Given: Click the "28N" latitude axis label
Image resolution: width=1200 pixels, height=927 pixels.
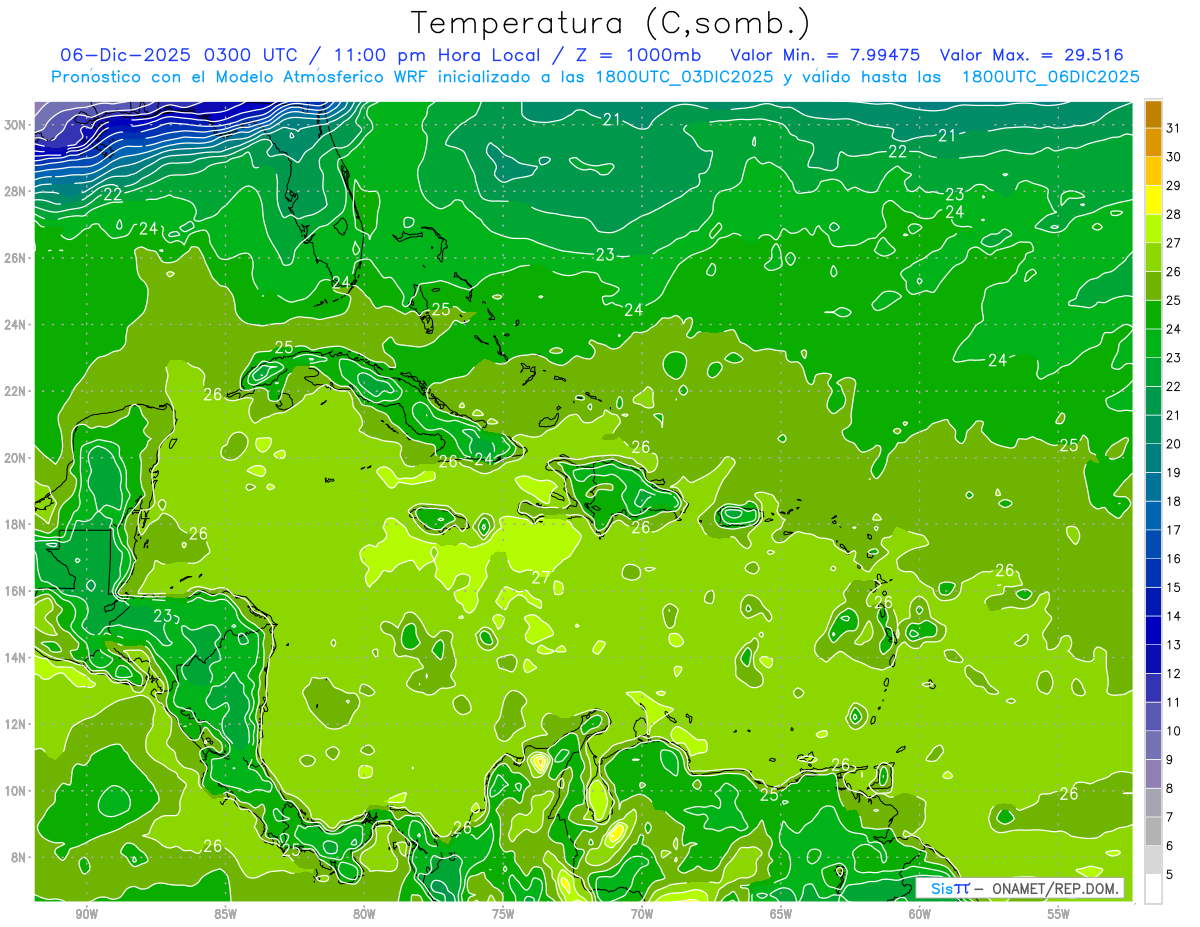Looking at the screenshot, I should 16,191.
